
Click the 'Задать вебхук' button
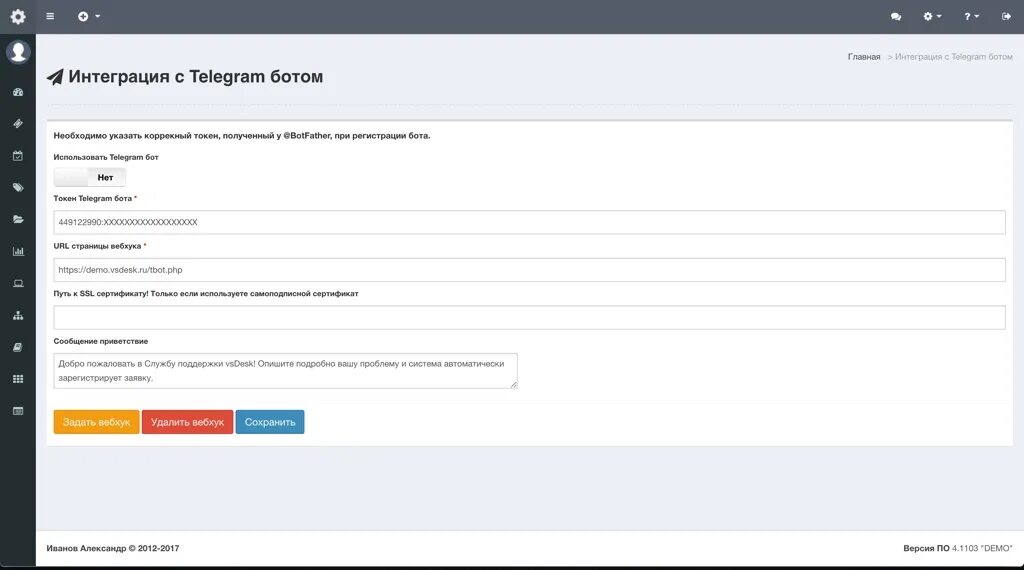coord(97,422)
